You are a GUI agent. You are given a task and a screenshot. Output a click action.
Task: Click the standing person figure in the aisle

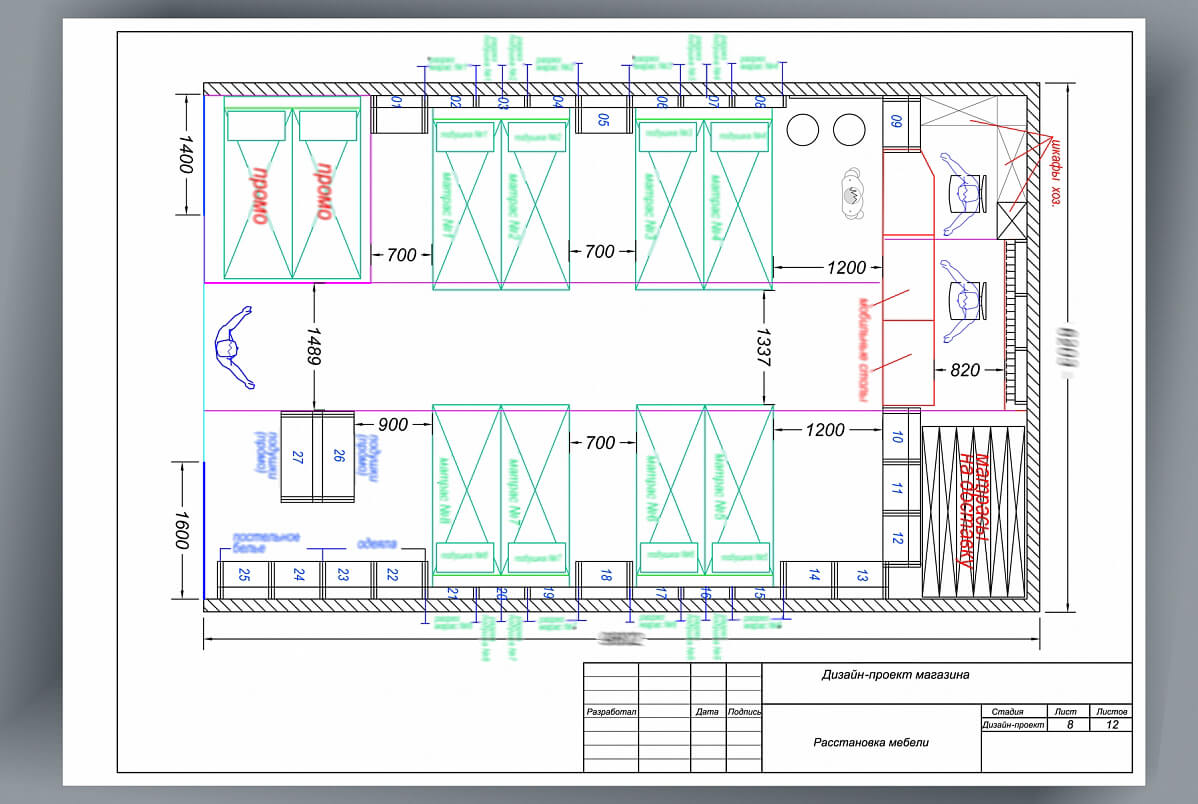pos(233,348)
